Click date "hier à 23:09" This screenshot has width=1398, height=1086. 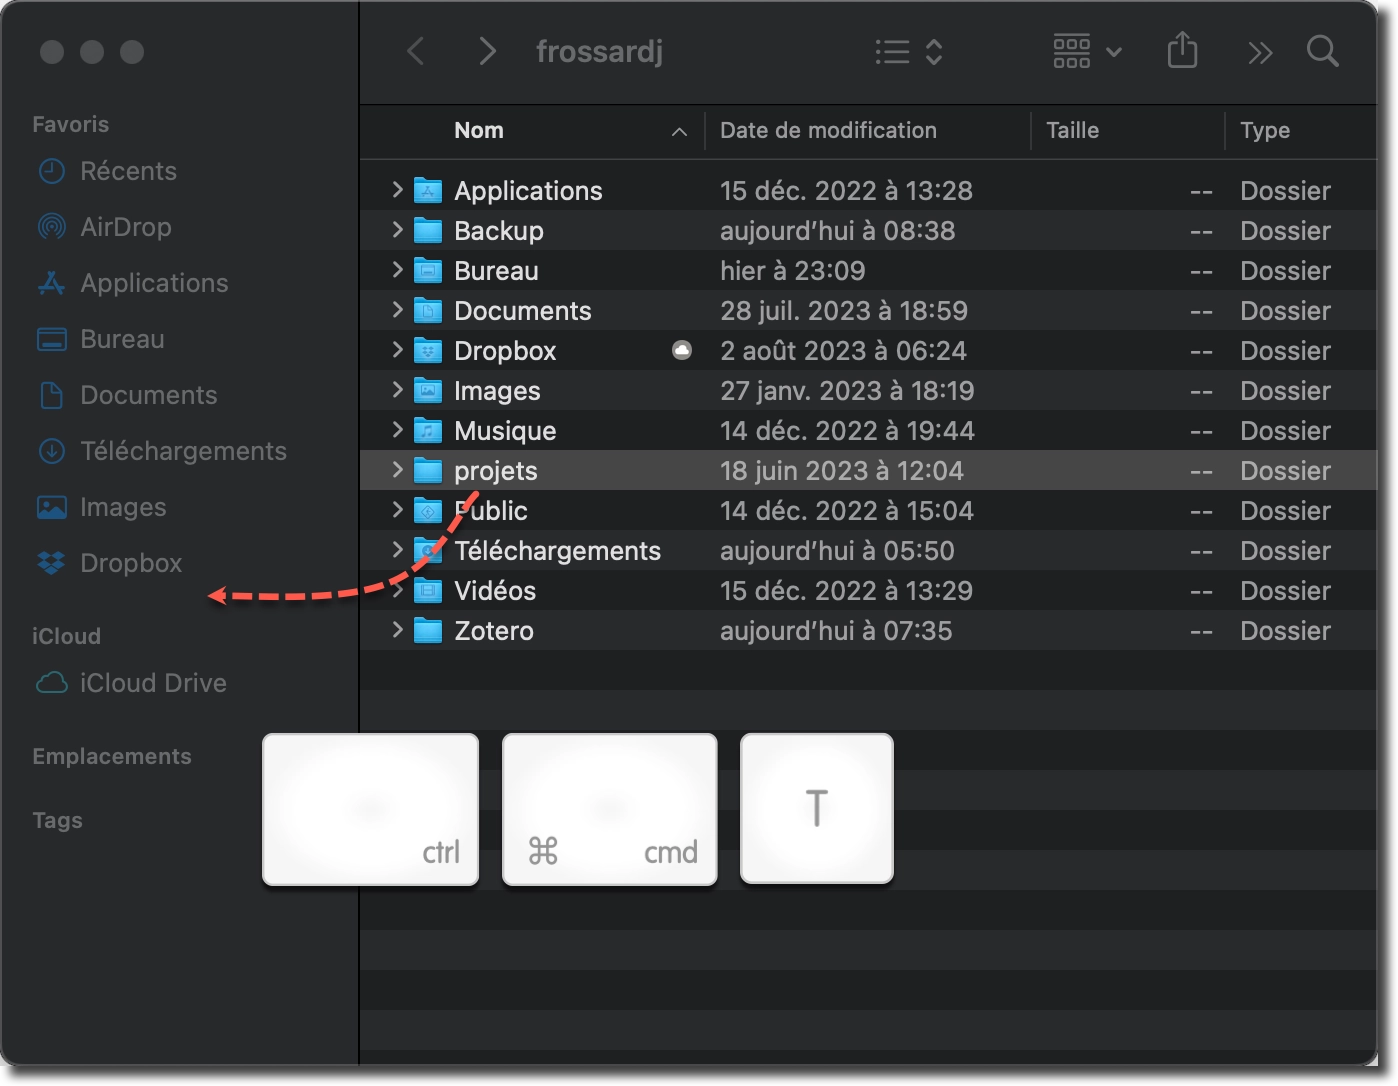(x=793, y=271)
